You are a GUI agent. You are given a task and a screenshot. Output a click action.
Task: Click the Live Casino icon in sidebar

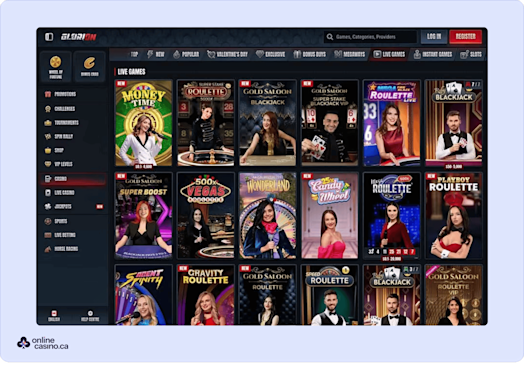[x=48, y=193]
